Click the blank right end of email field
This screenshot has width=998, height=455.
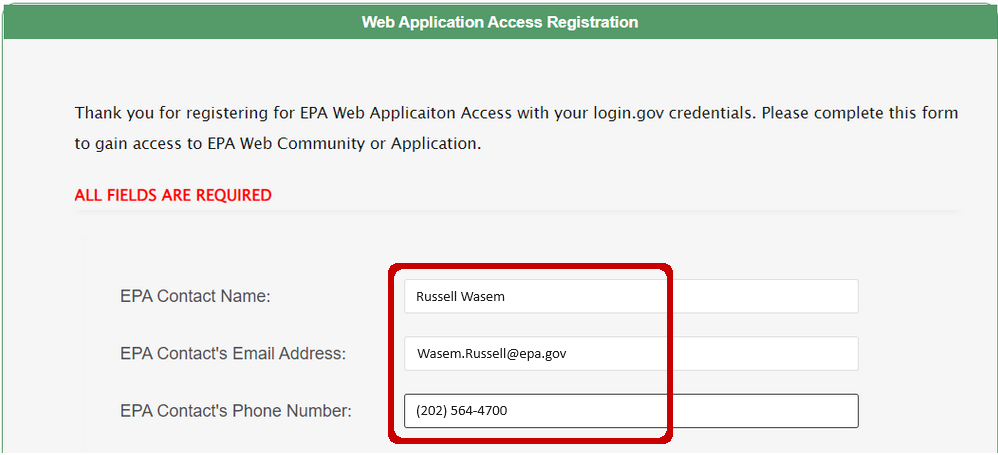coord(764,353)
